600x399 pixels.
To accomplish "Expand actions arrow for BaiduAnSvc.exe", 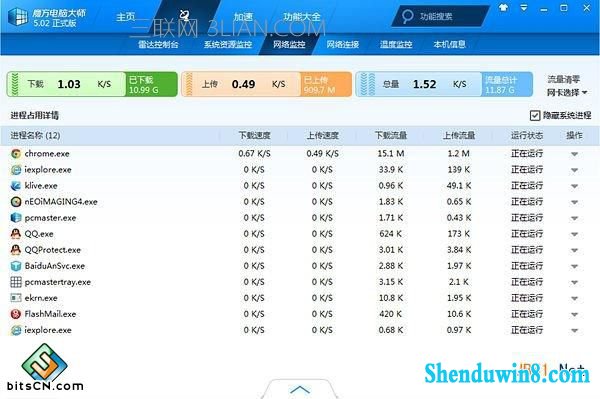I will tap(574, 267).
